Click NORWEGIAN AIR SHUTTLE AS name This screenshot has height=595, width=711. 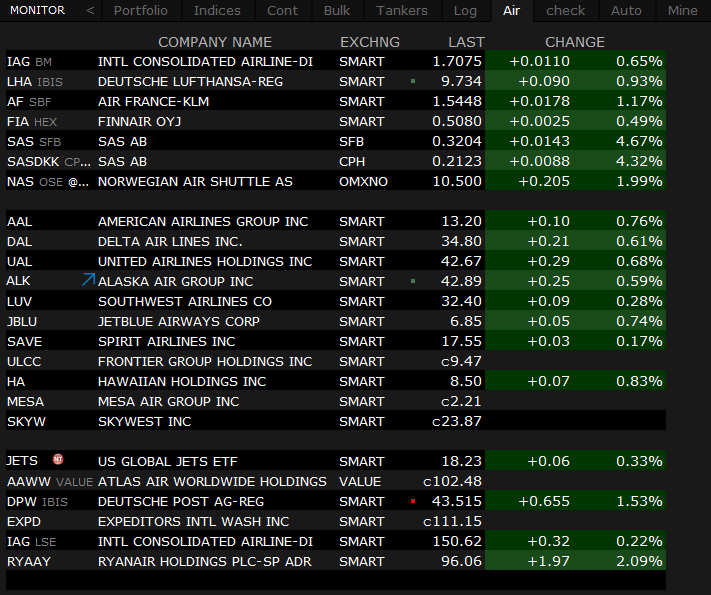pyautogui.click(x=195, y=181)
